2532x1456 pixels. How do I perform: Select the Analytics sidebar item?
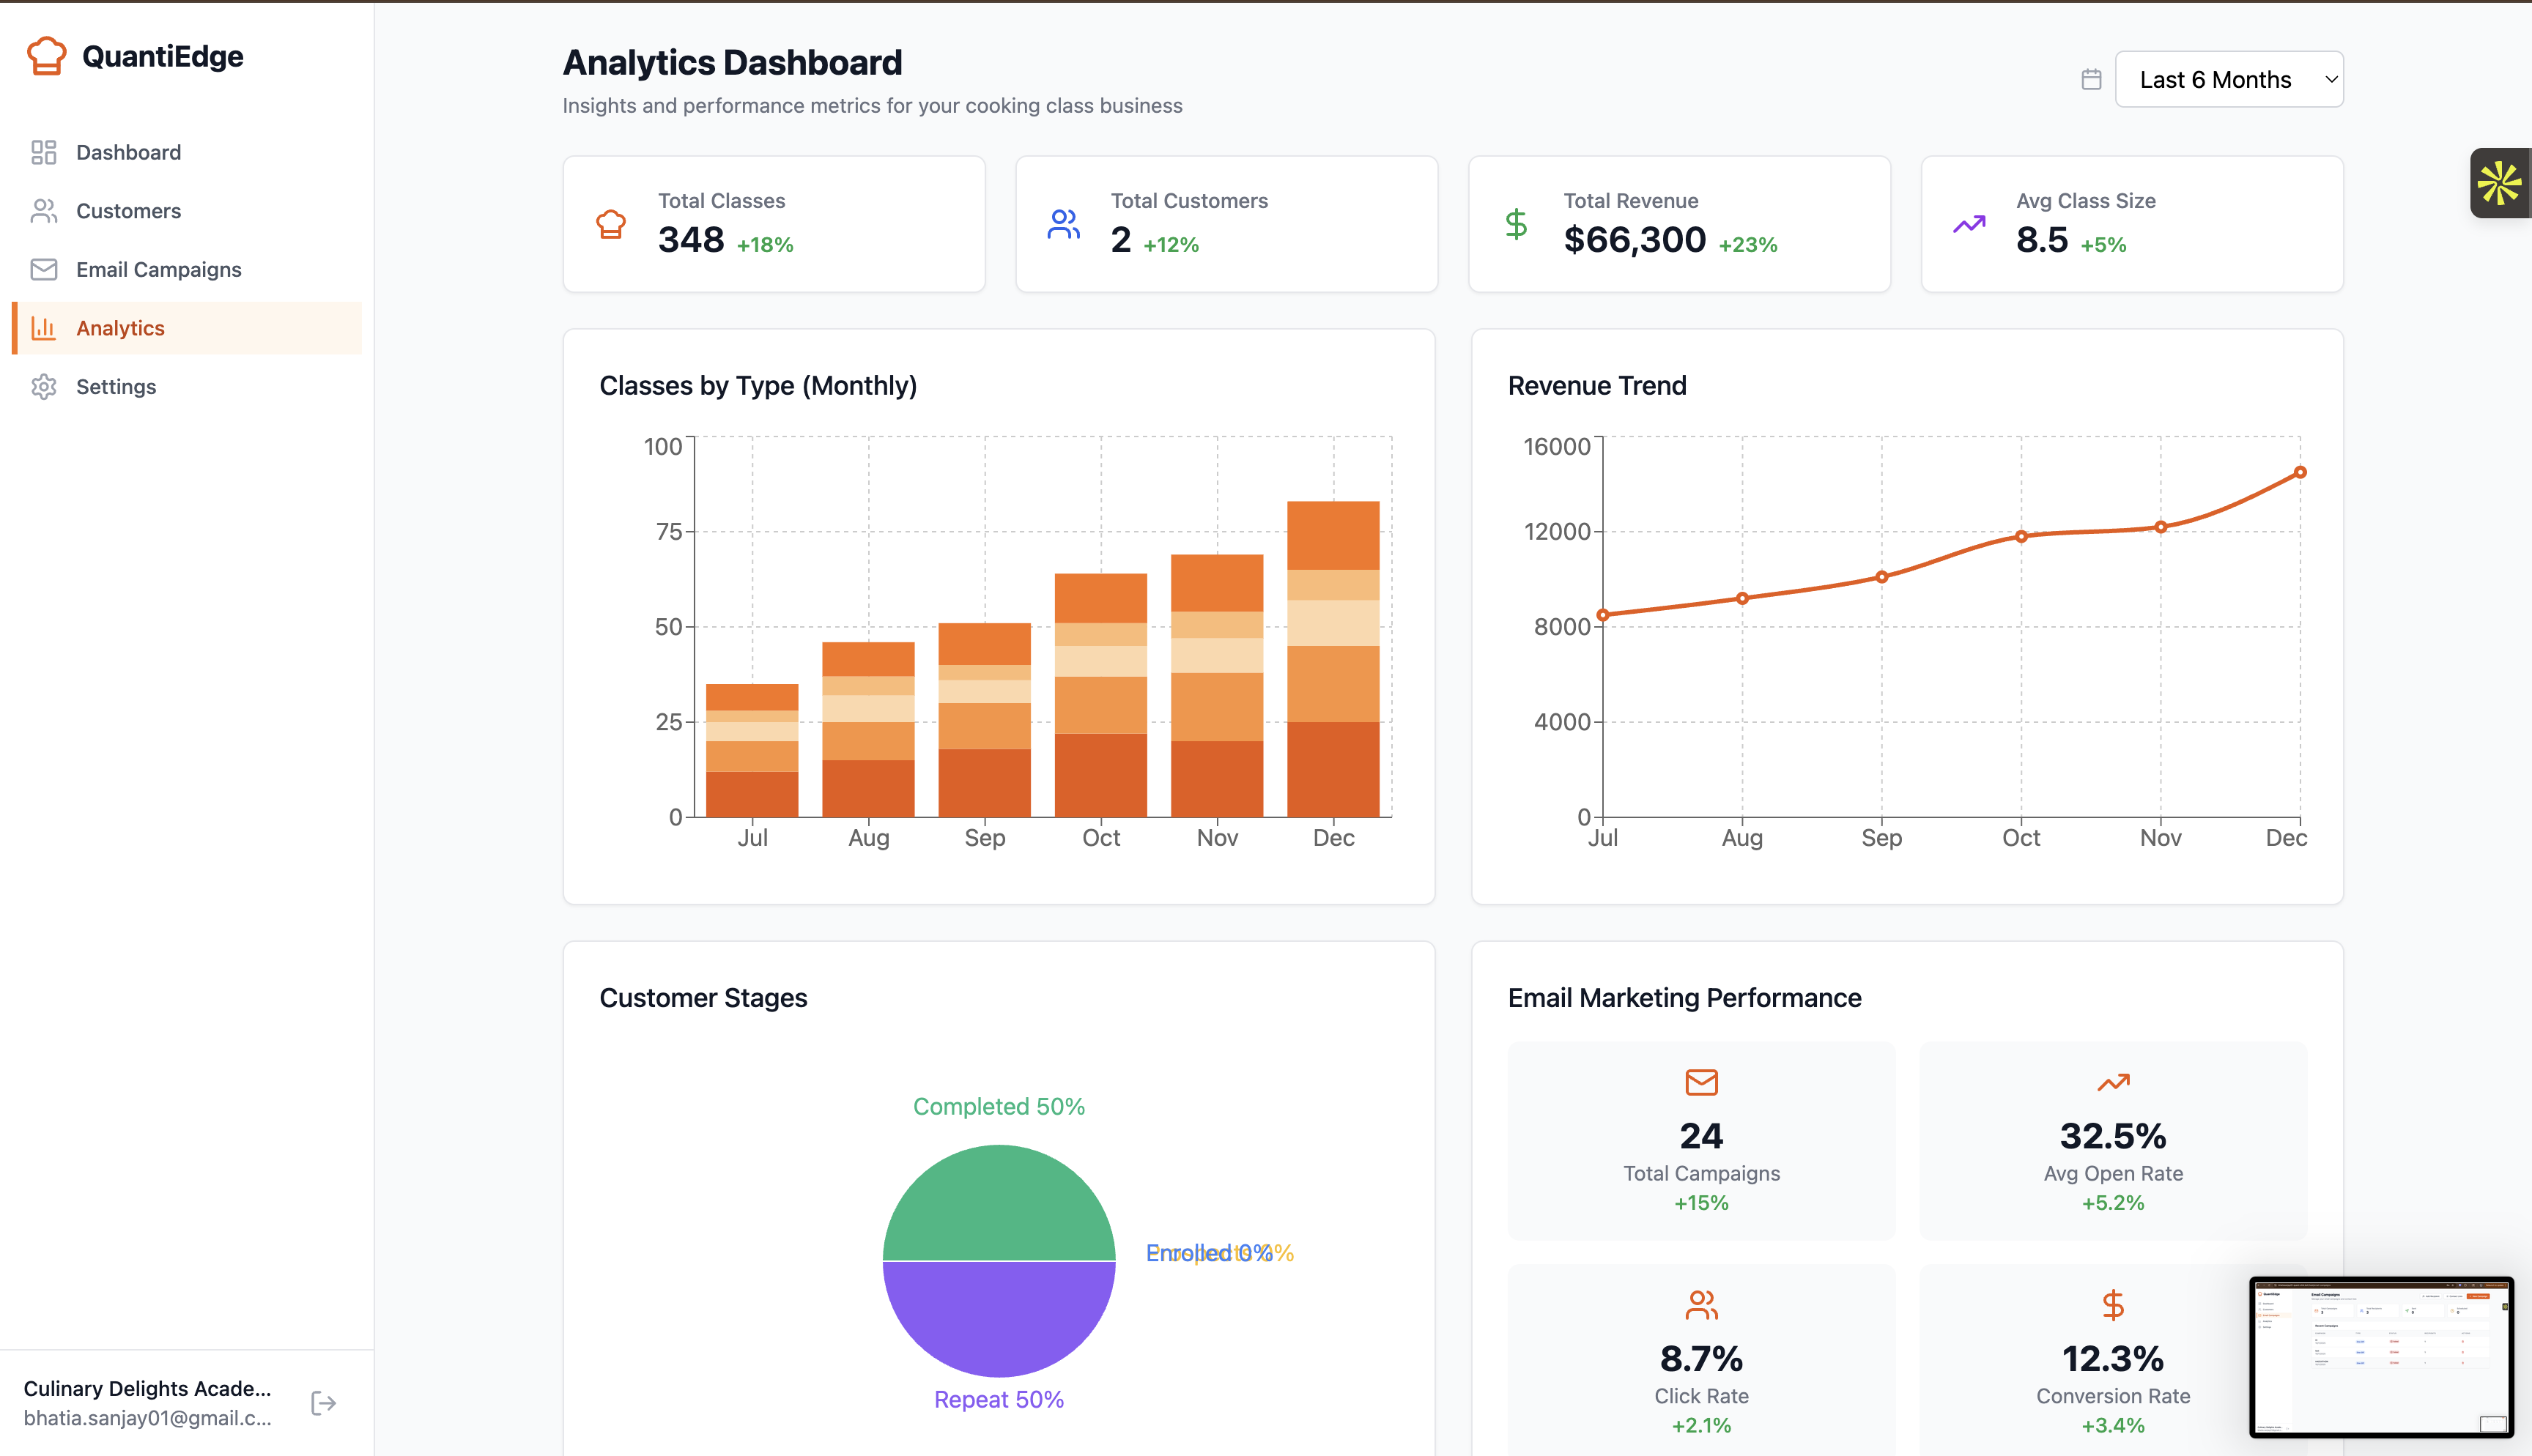(120, 328)
